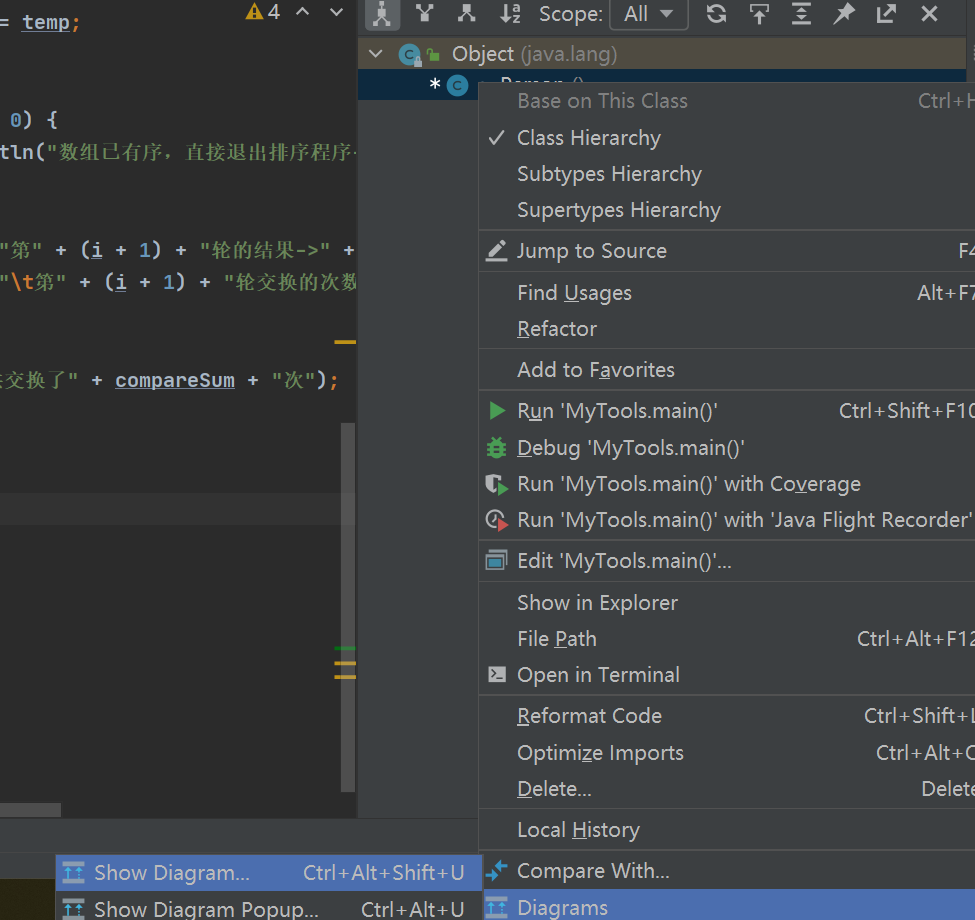
Task: Click Edit 'MyTools.main()'... menu item
Action: click(727, 561)
